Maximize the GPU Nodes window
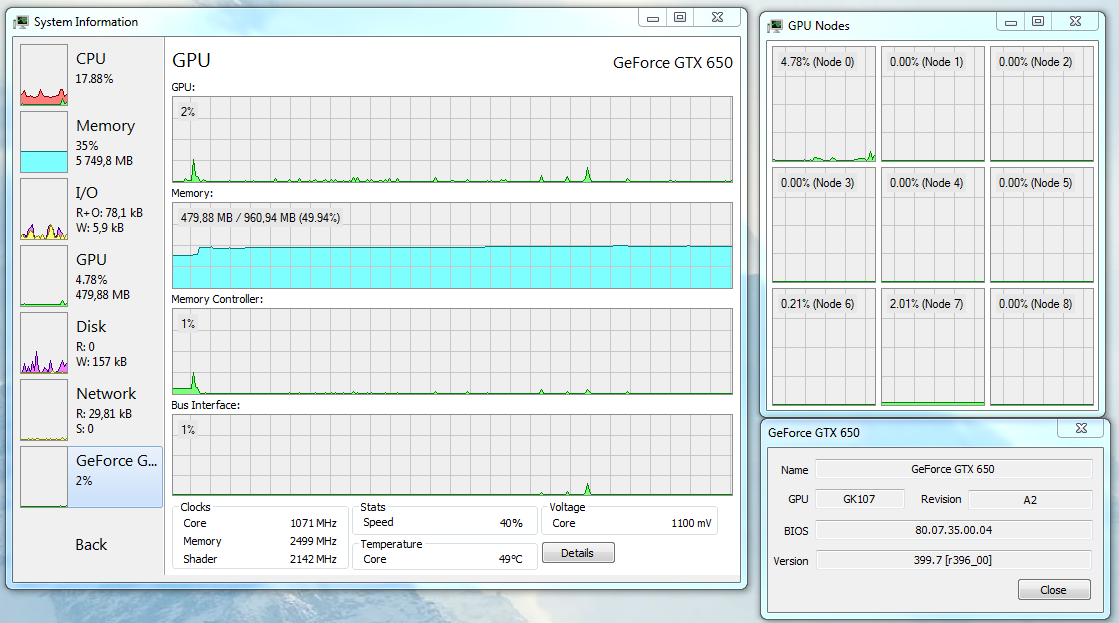This screenshot has width=1119, height=623. click(x=1038, y=22)
